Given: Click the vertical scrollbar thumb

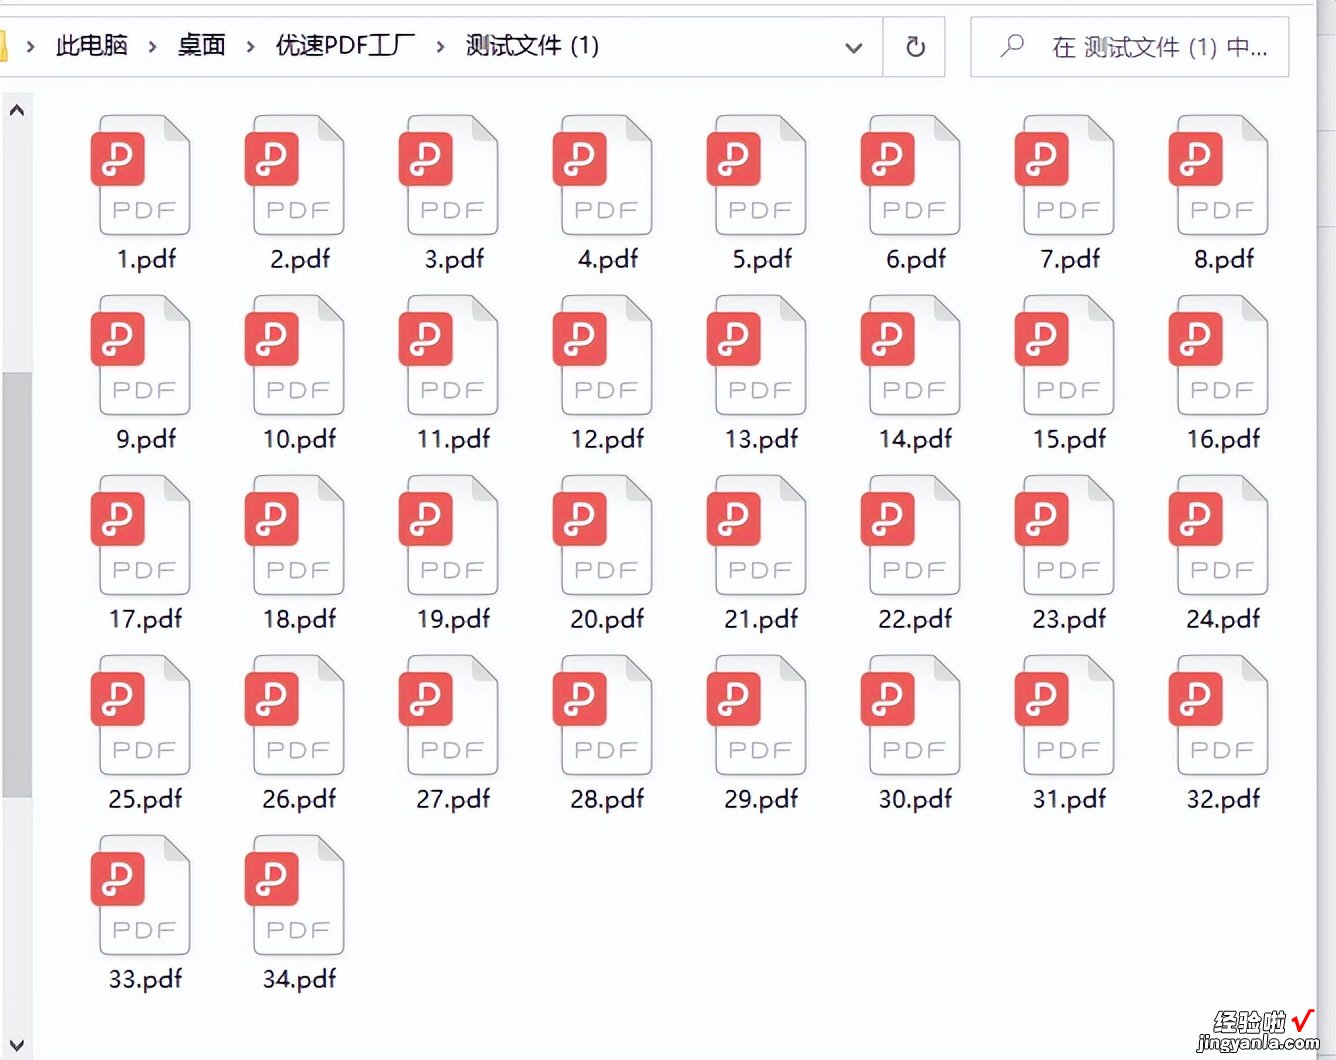Looking at the screenshot, I should [x=16, y=585].
